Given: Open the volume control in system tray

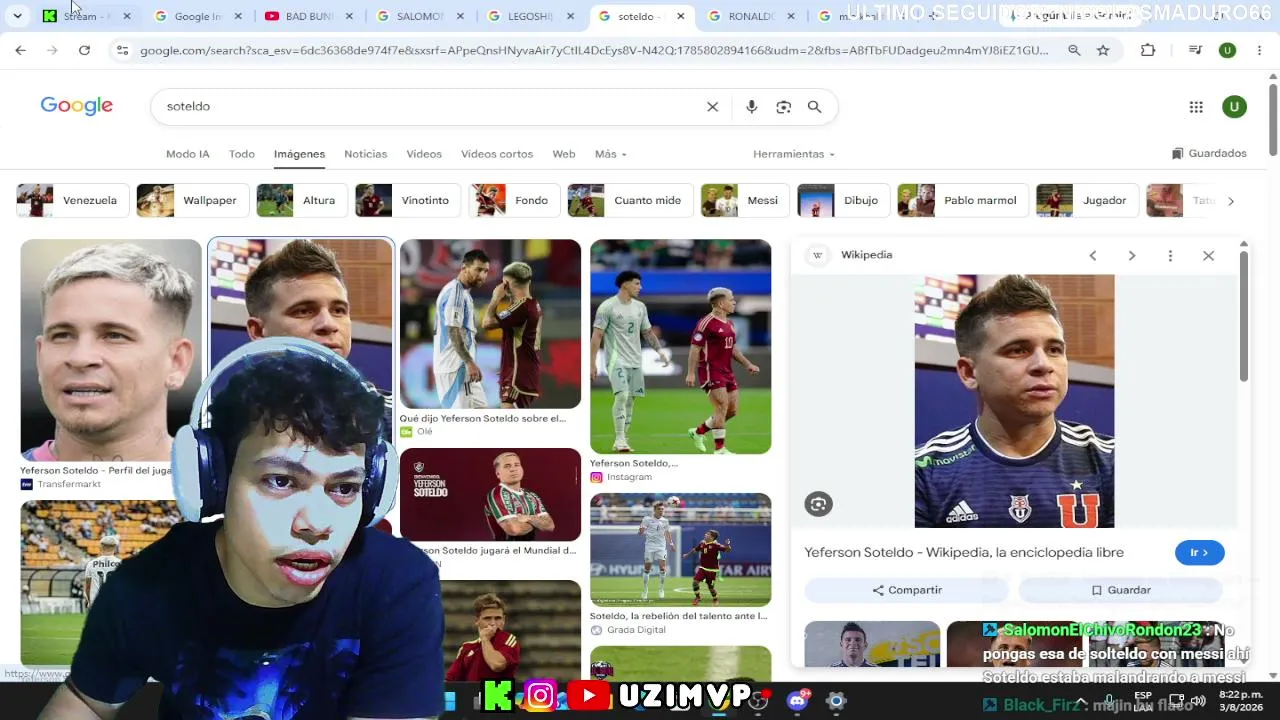Looking at the screenshot, I should click(x=1197, y=700).
